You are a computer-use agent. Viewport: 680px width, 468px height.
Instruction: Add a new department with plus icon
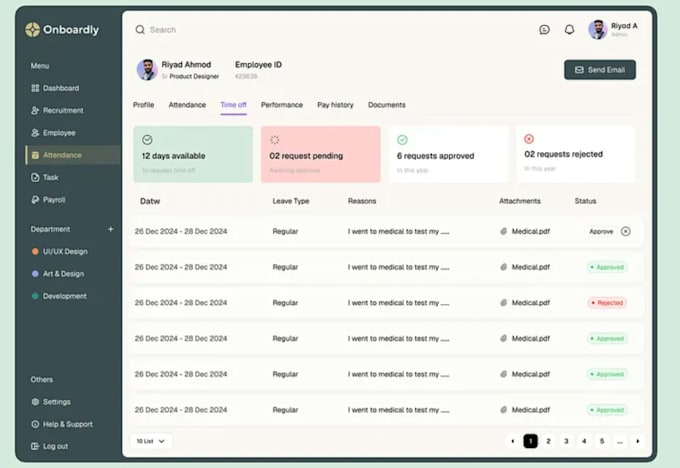point(111,229)
